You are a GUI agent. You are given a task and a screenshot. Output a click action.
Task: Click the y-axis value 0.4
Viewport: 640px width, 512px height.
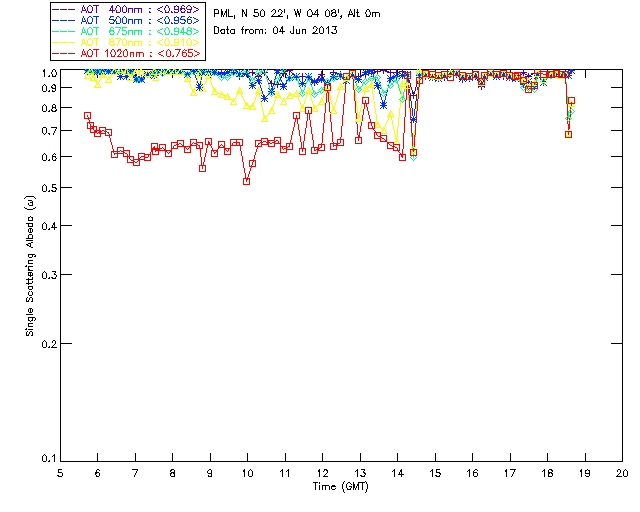pyautogui.click(x=49, y=226)
